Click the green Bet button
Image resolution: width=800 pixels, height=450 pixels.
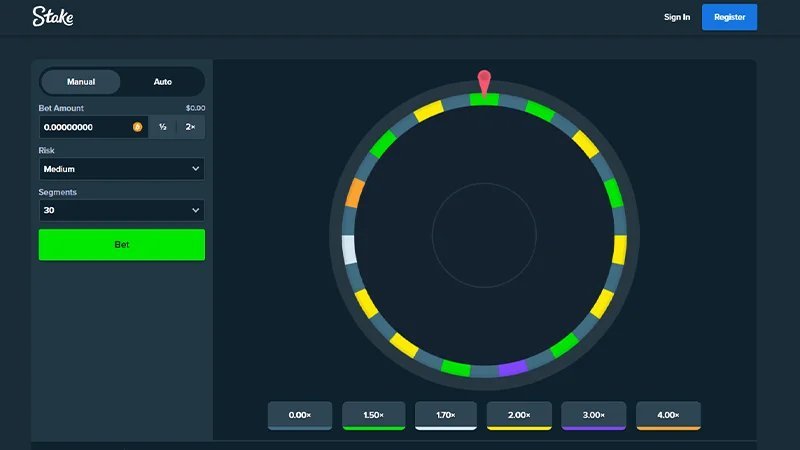[x=121, y=244]
